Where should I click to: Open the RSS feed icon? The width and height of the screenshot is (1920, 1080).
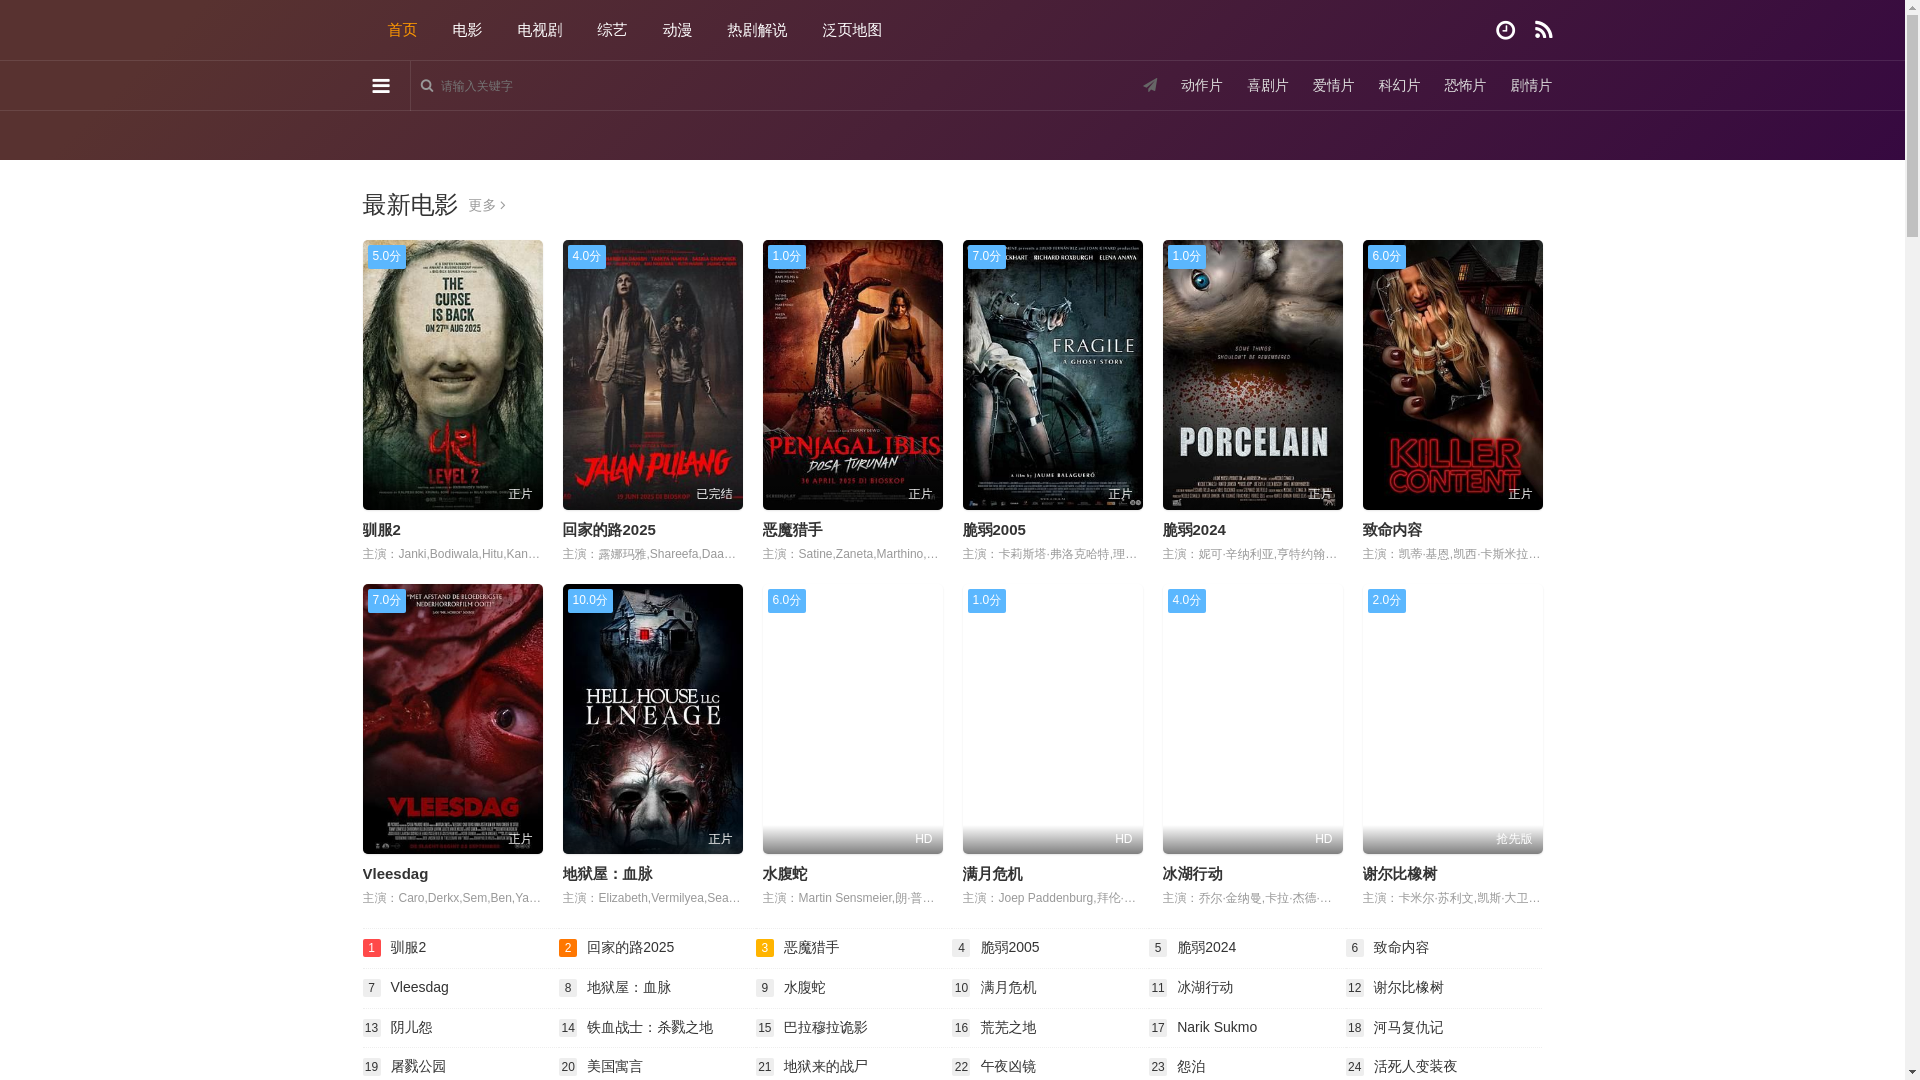1543,30
